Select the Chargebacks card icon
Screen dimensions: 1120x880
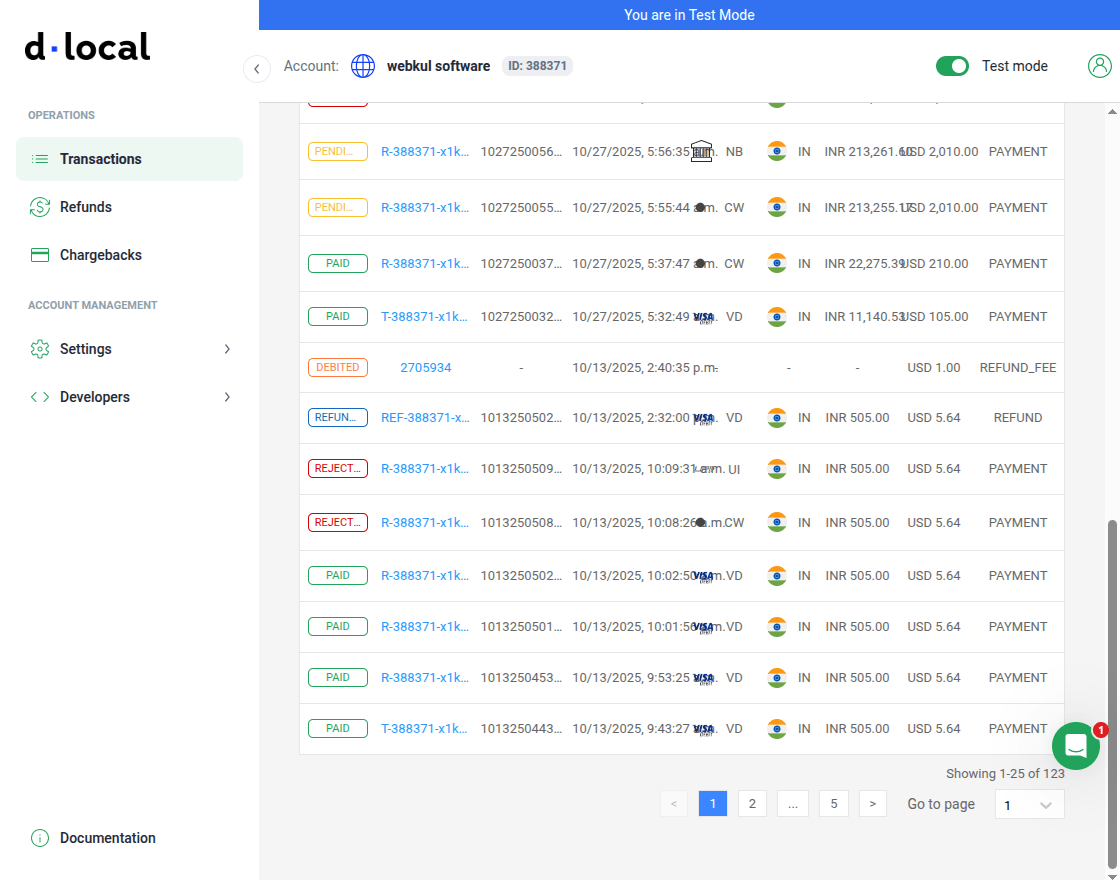click(39, 255)
